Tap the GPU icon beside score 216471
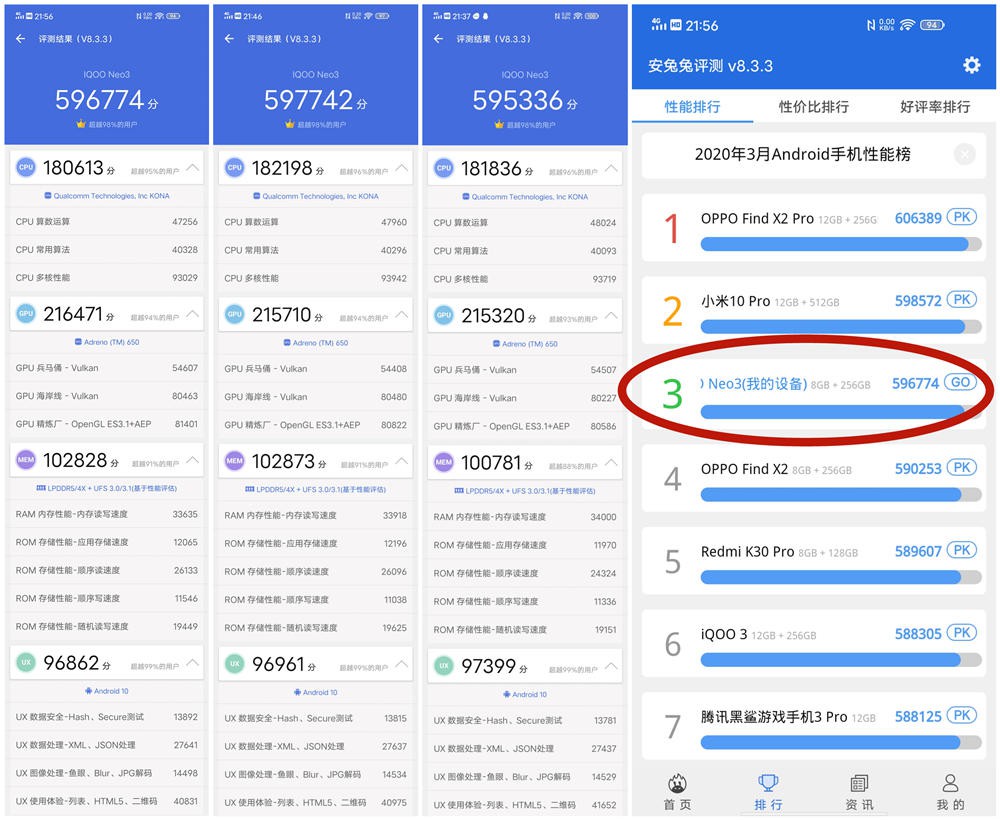The height and width of the screenshot is (820, 1000). (x=26, y=314)
